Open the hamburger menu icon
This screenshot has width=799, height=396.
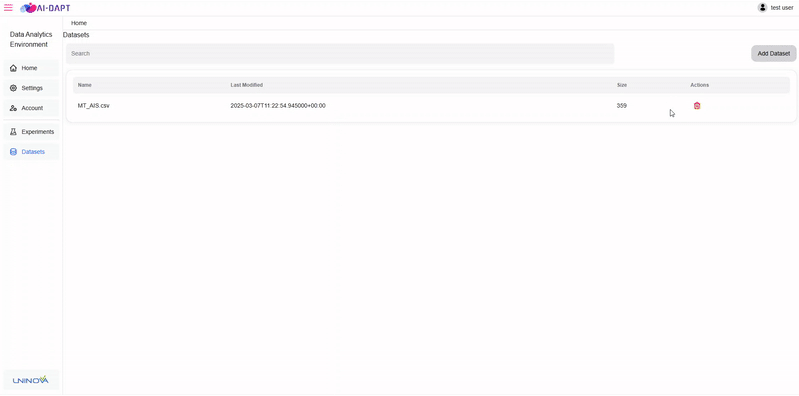pyautogui.click(x=8, y=8)
